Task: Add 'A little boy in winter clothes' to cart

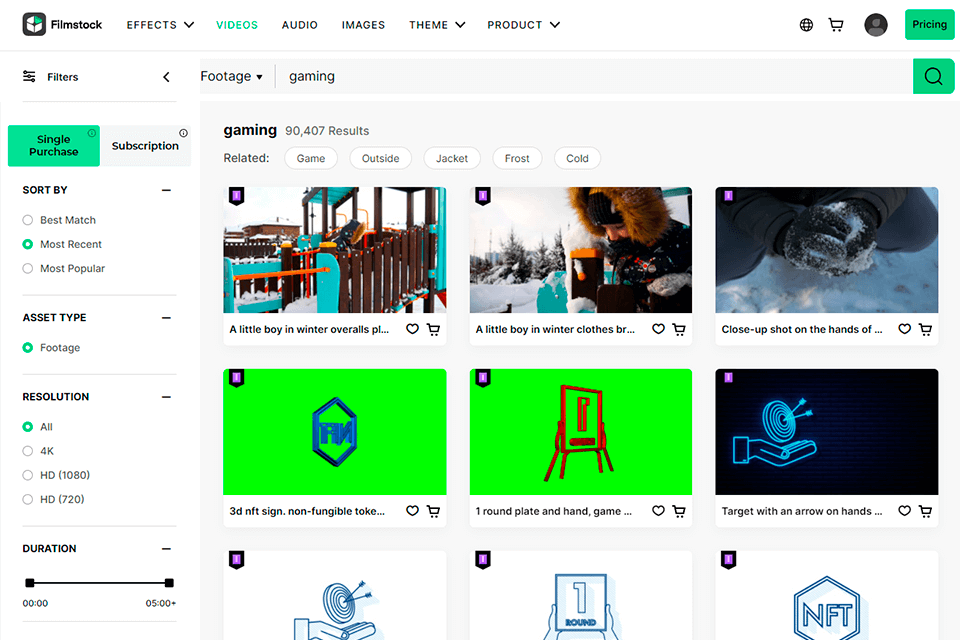Action: [679, 329]
